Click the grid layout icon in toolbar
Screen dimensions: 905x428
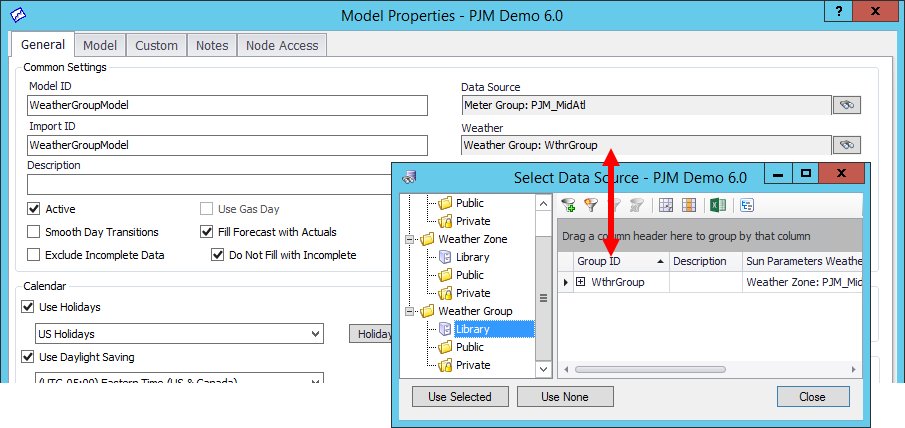pos(666,205)
